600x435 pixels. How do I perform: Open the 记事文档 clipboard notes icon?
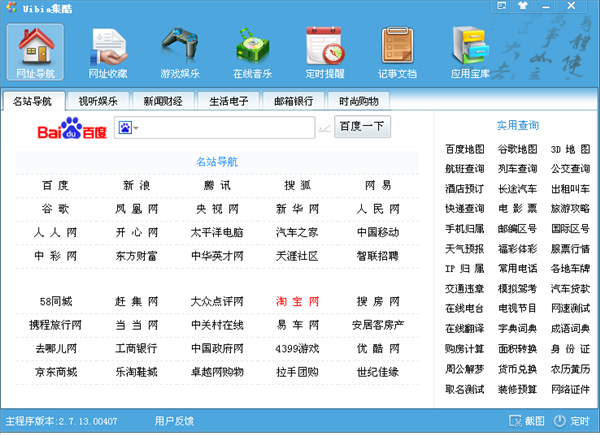(397, 52)
